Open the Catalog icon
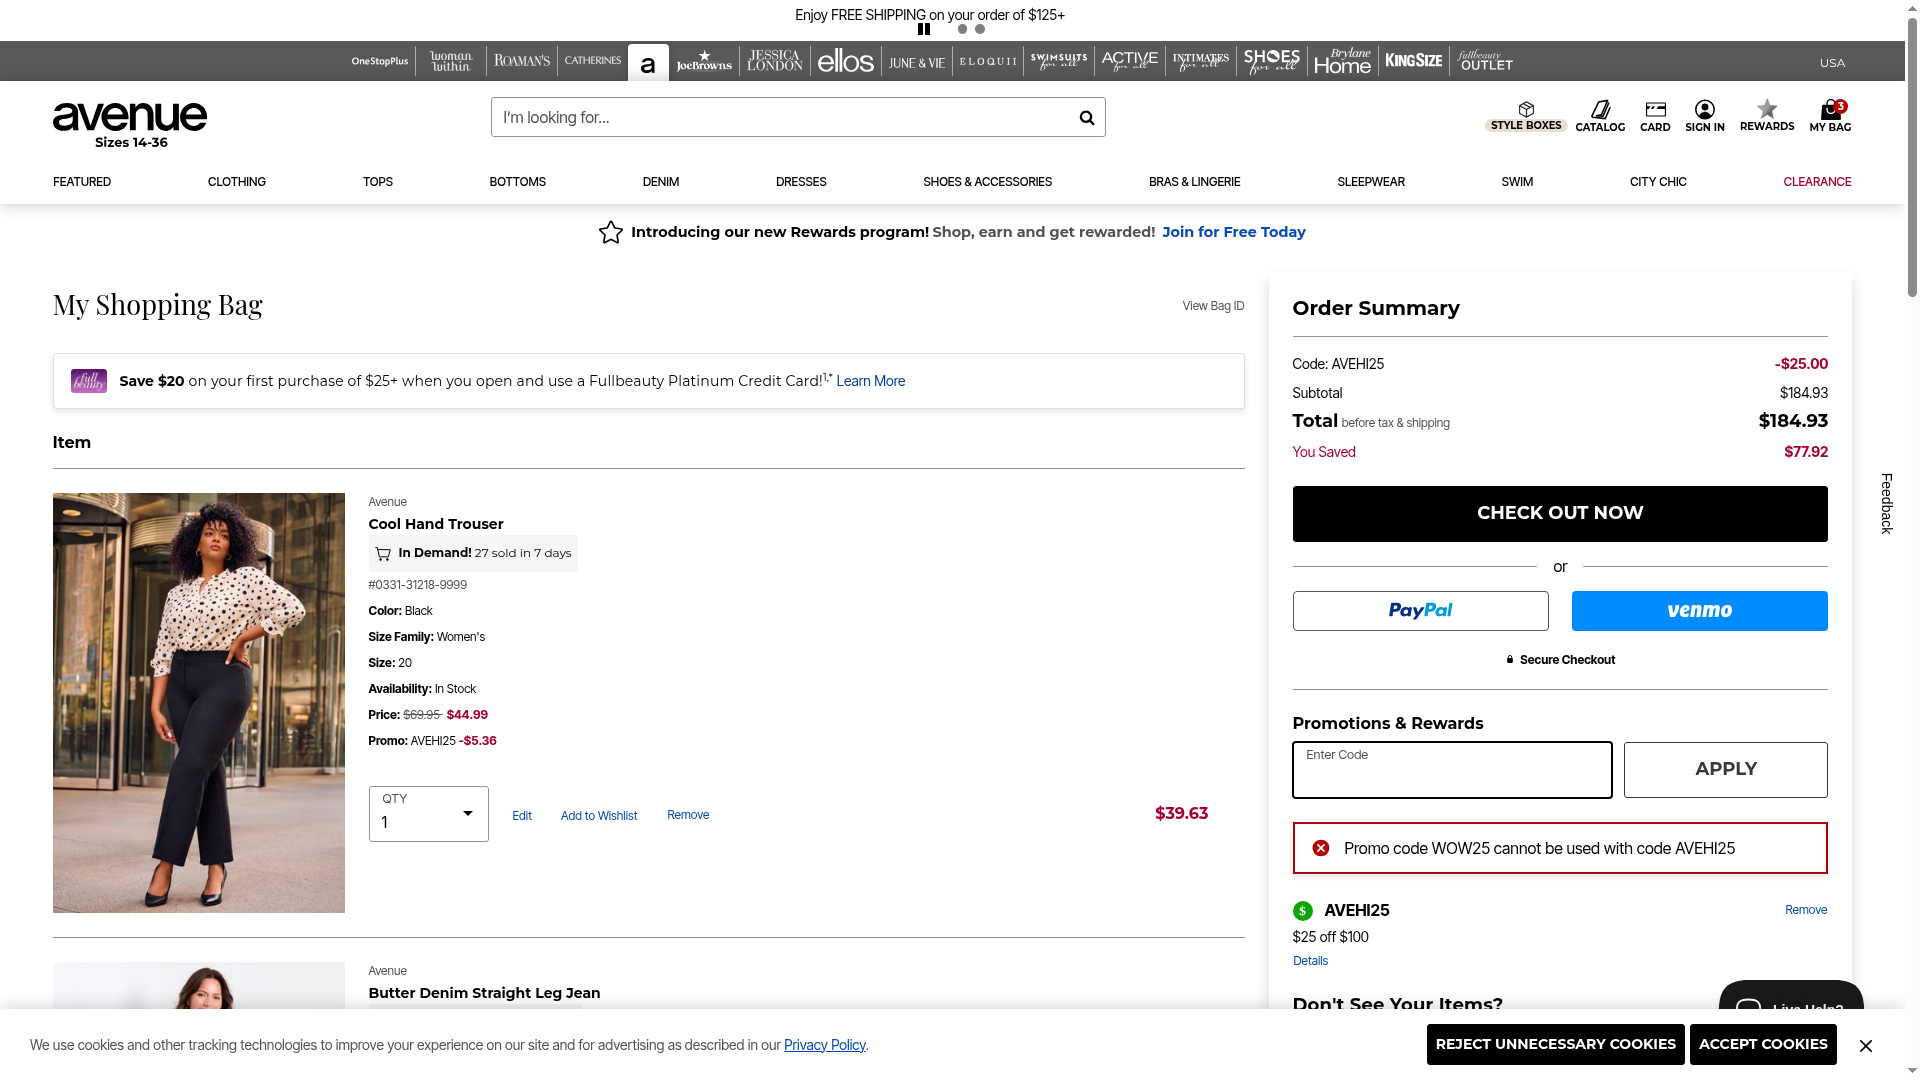The image size is (1920, 1080). click(1600, 116)
